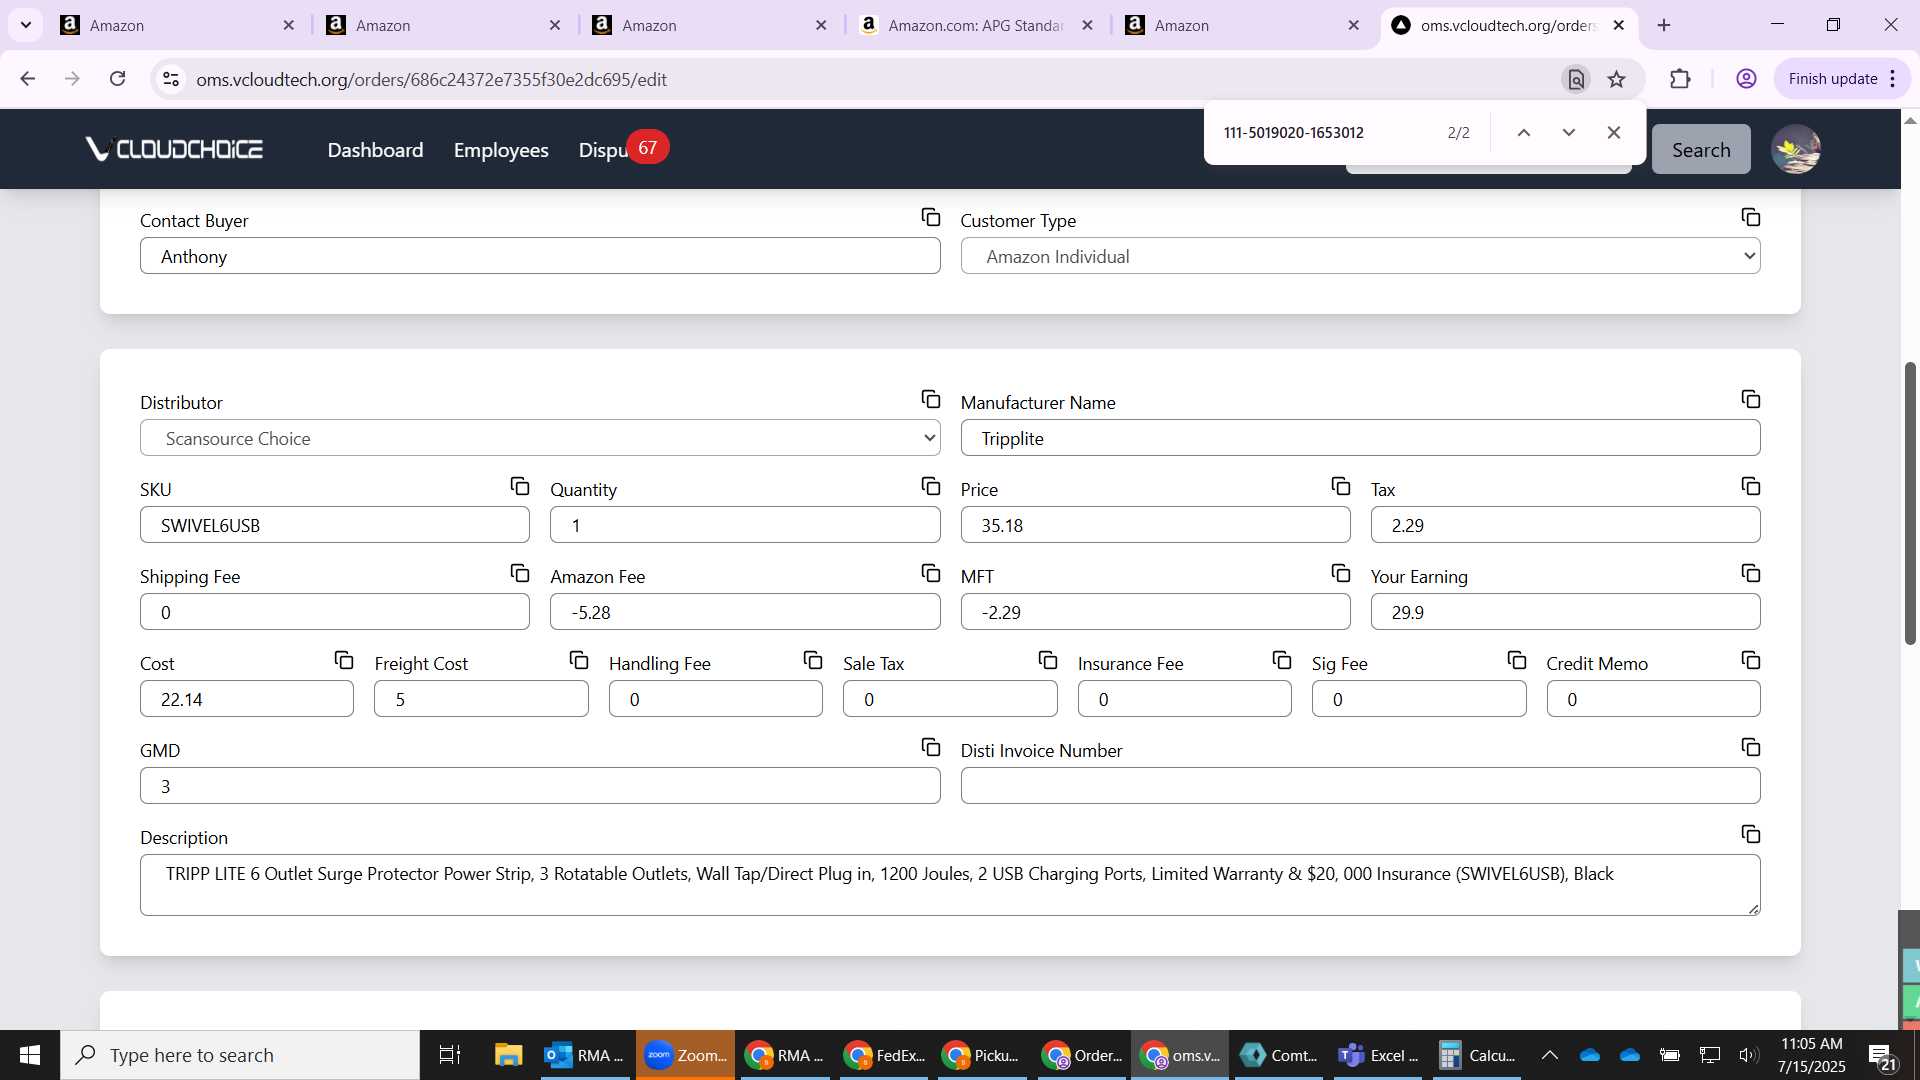Image resolution: width=1920 pixels, height=1080 pixels.
Task: Copy the Cost field value
Action: (343, 661)
